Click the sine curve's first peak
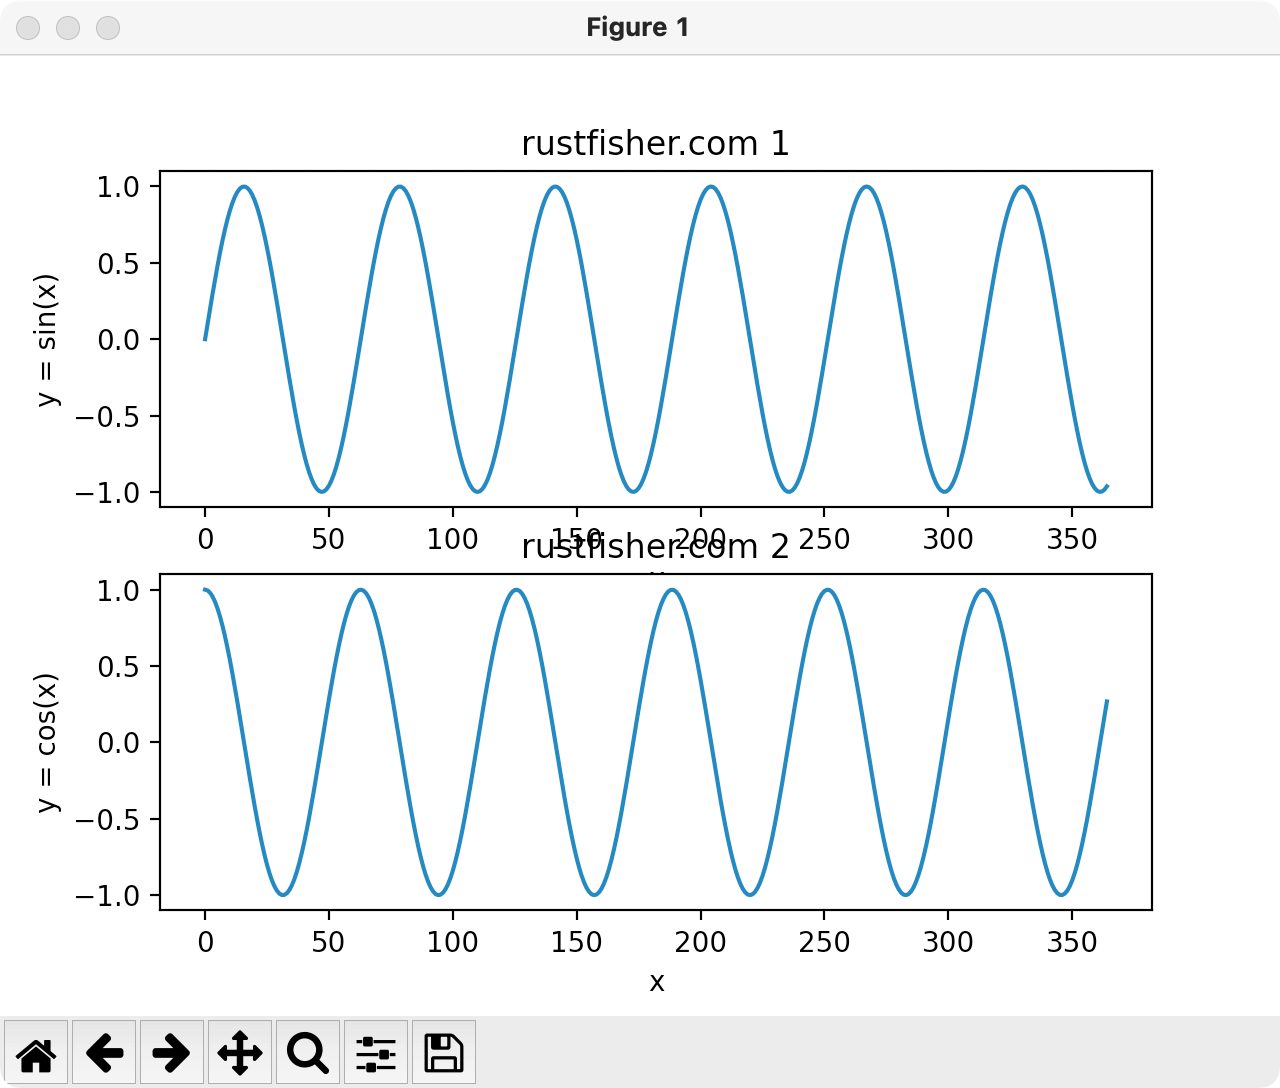 (244, 187)
